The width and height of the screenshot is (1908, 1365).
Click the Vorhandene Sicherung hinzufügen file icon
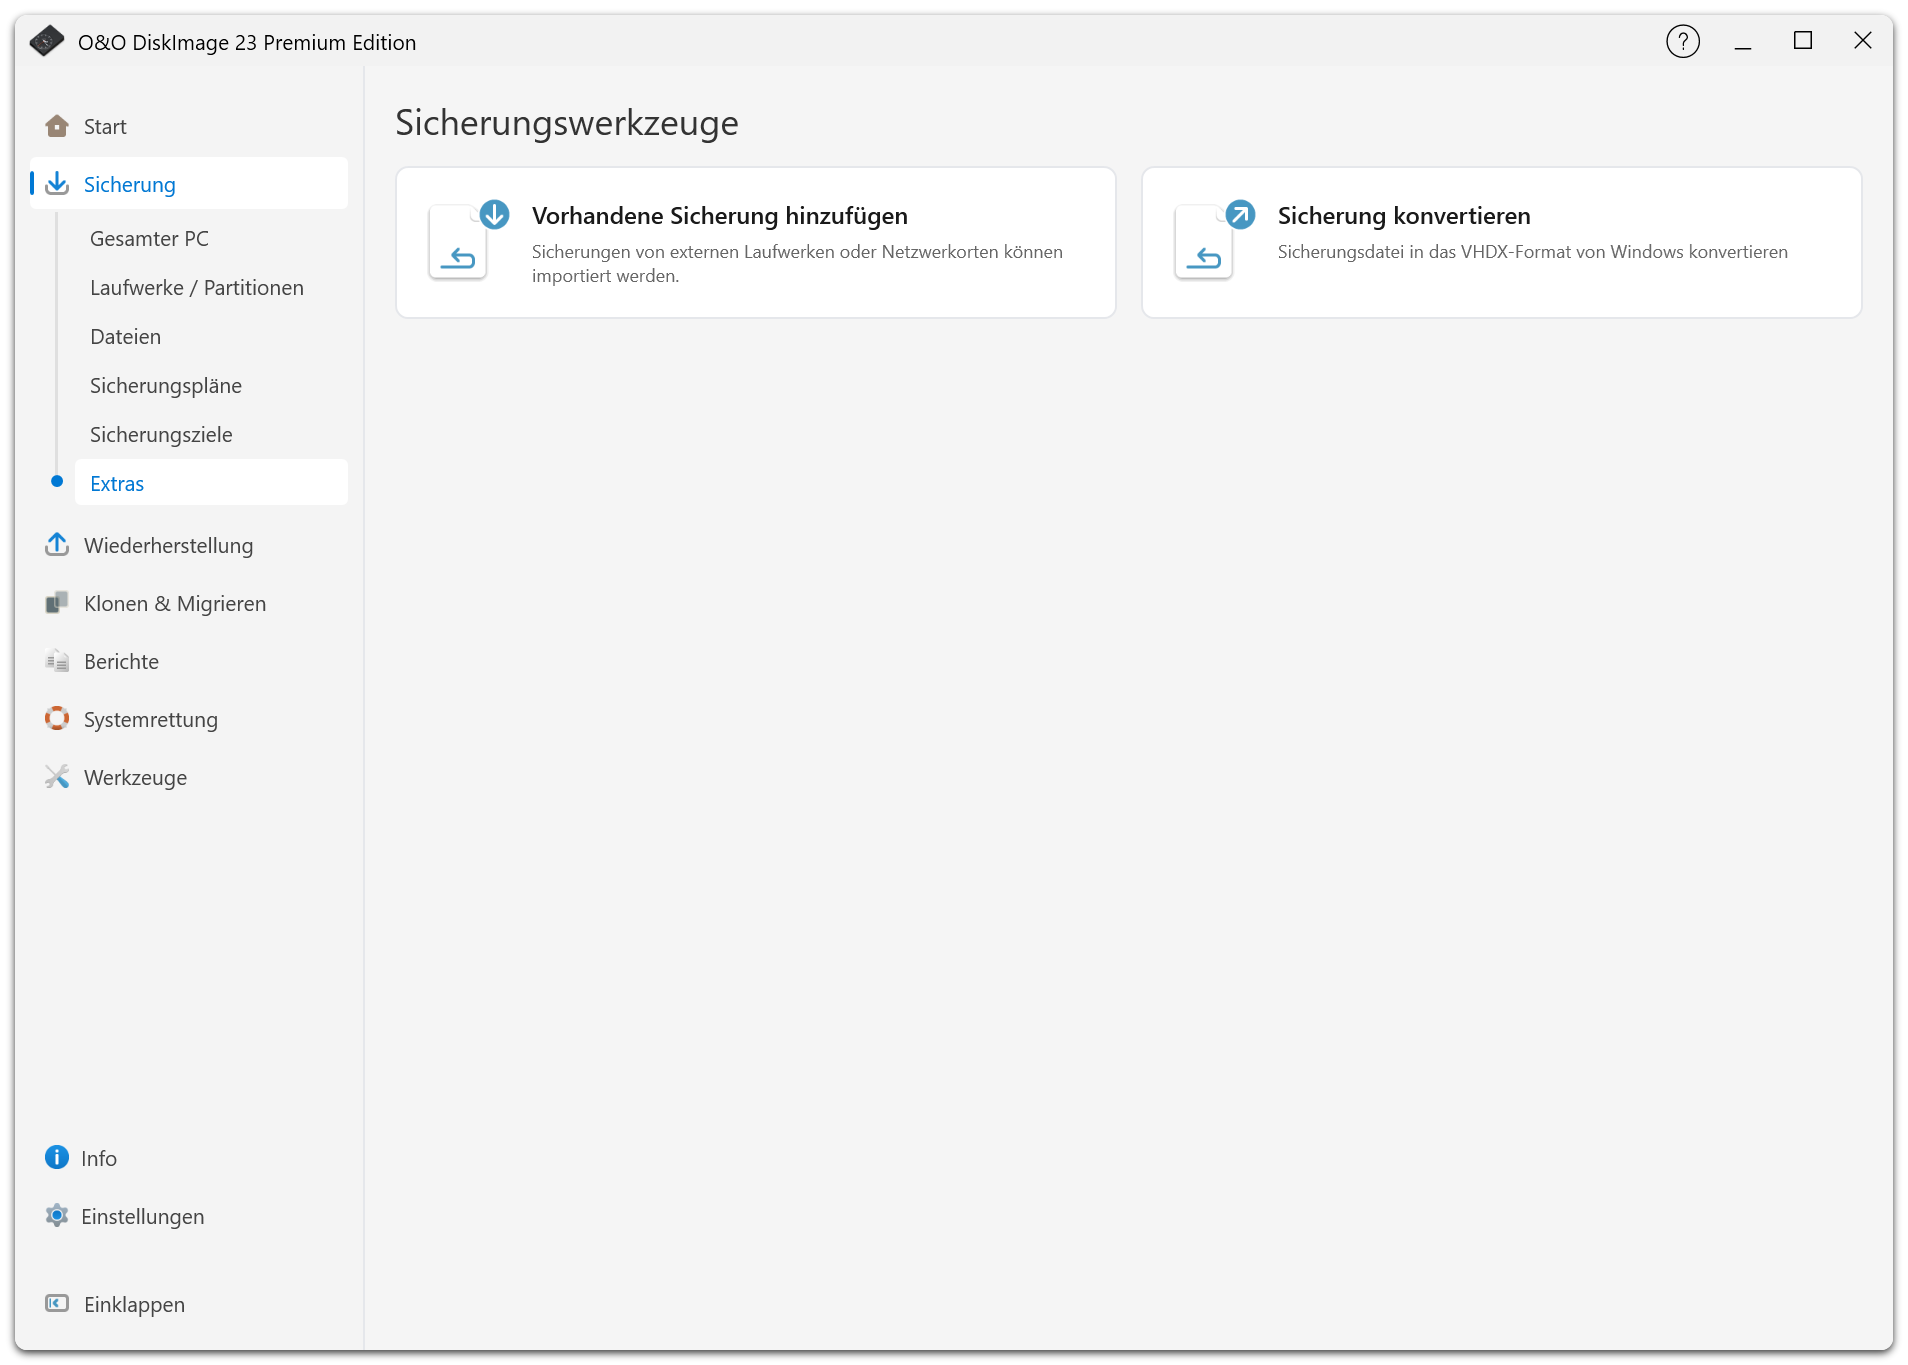(468, 240)
